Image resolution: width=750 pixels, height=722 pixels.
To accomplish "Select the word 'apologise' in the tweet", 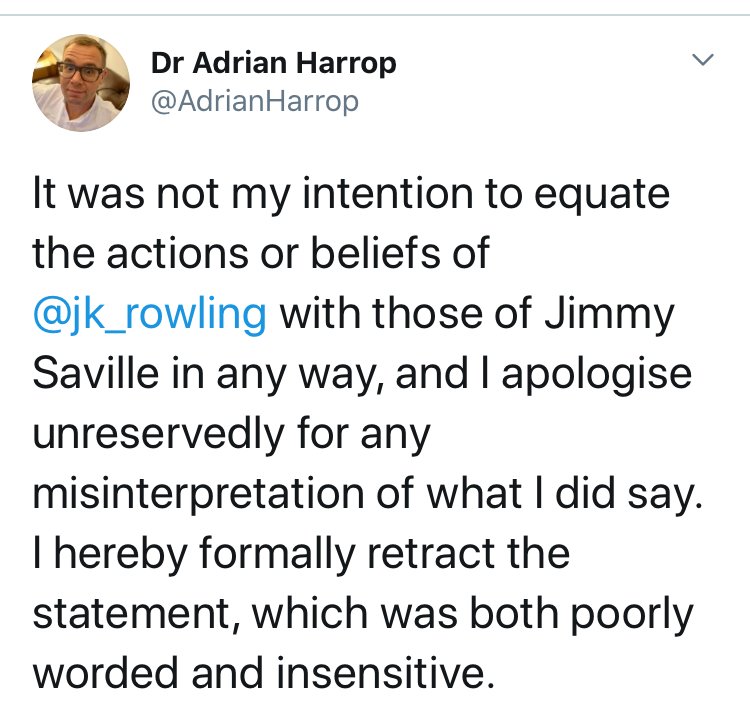I will pos(596,376).
